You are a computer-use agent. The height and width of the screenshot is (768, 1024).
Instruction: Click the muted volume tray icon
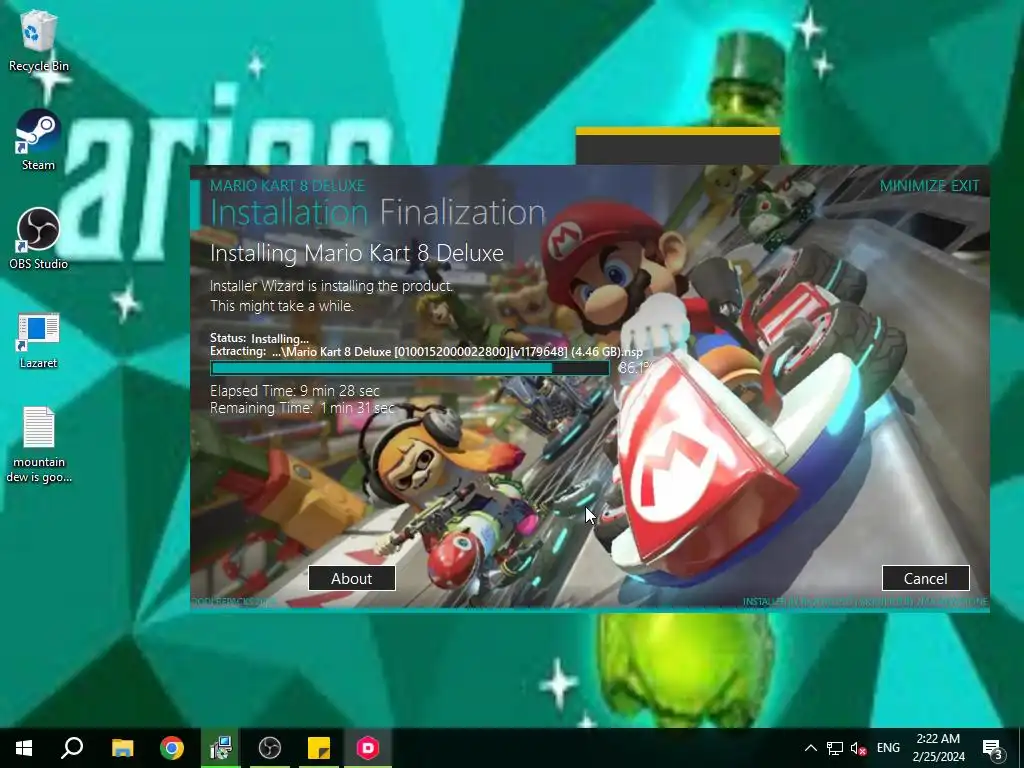coord(859,748)
